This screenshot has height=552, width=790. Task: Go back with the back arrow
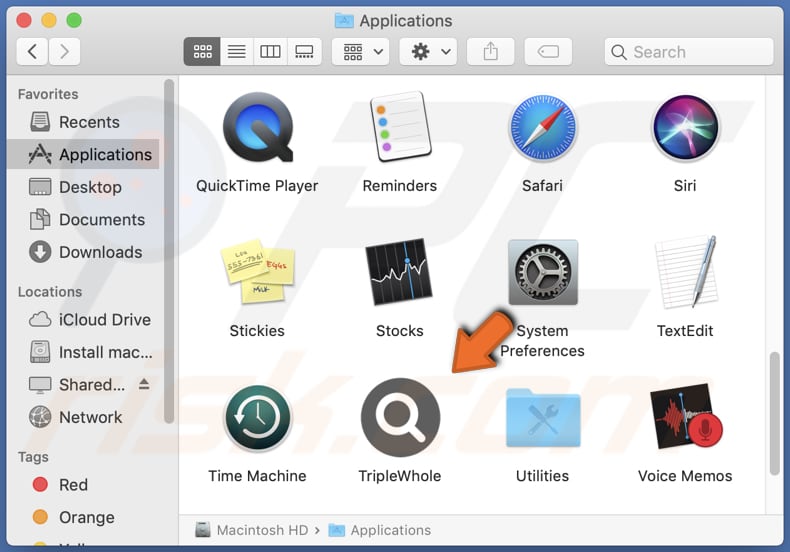[x=32, y=51]
